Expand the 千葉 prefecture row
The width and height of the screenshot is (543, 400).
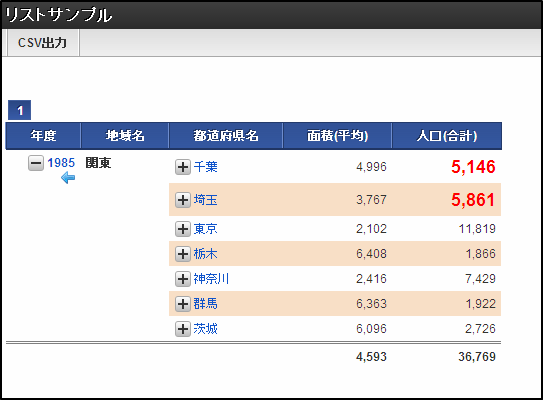[x=183, y=167]
